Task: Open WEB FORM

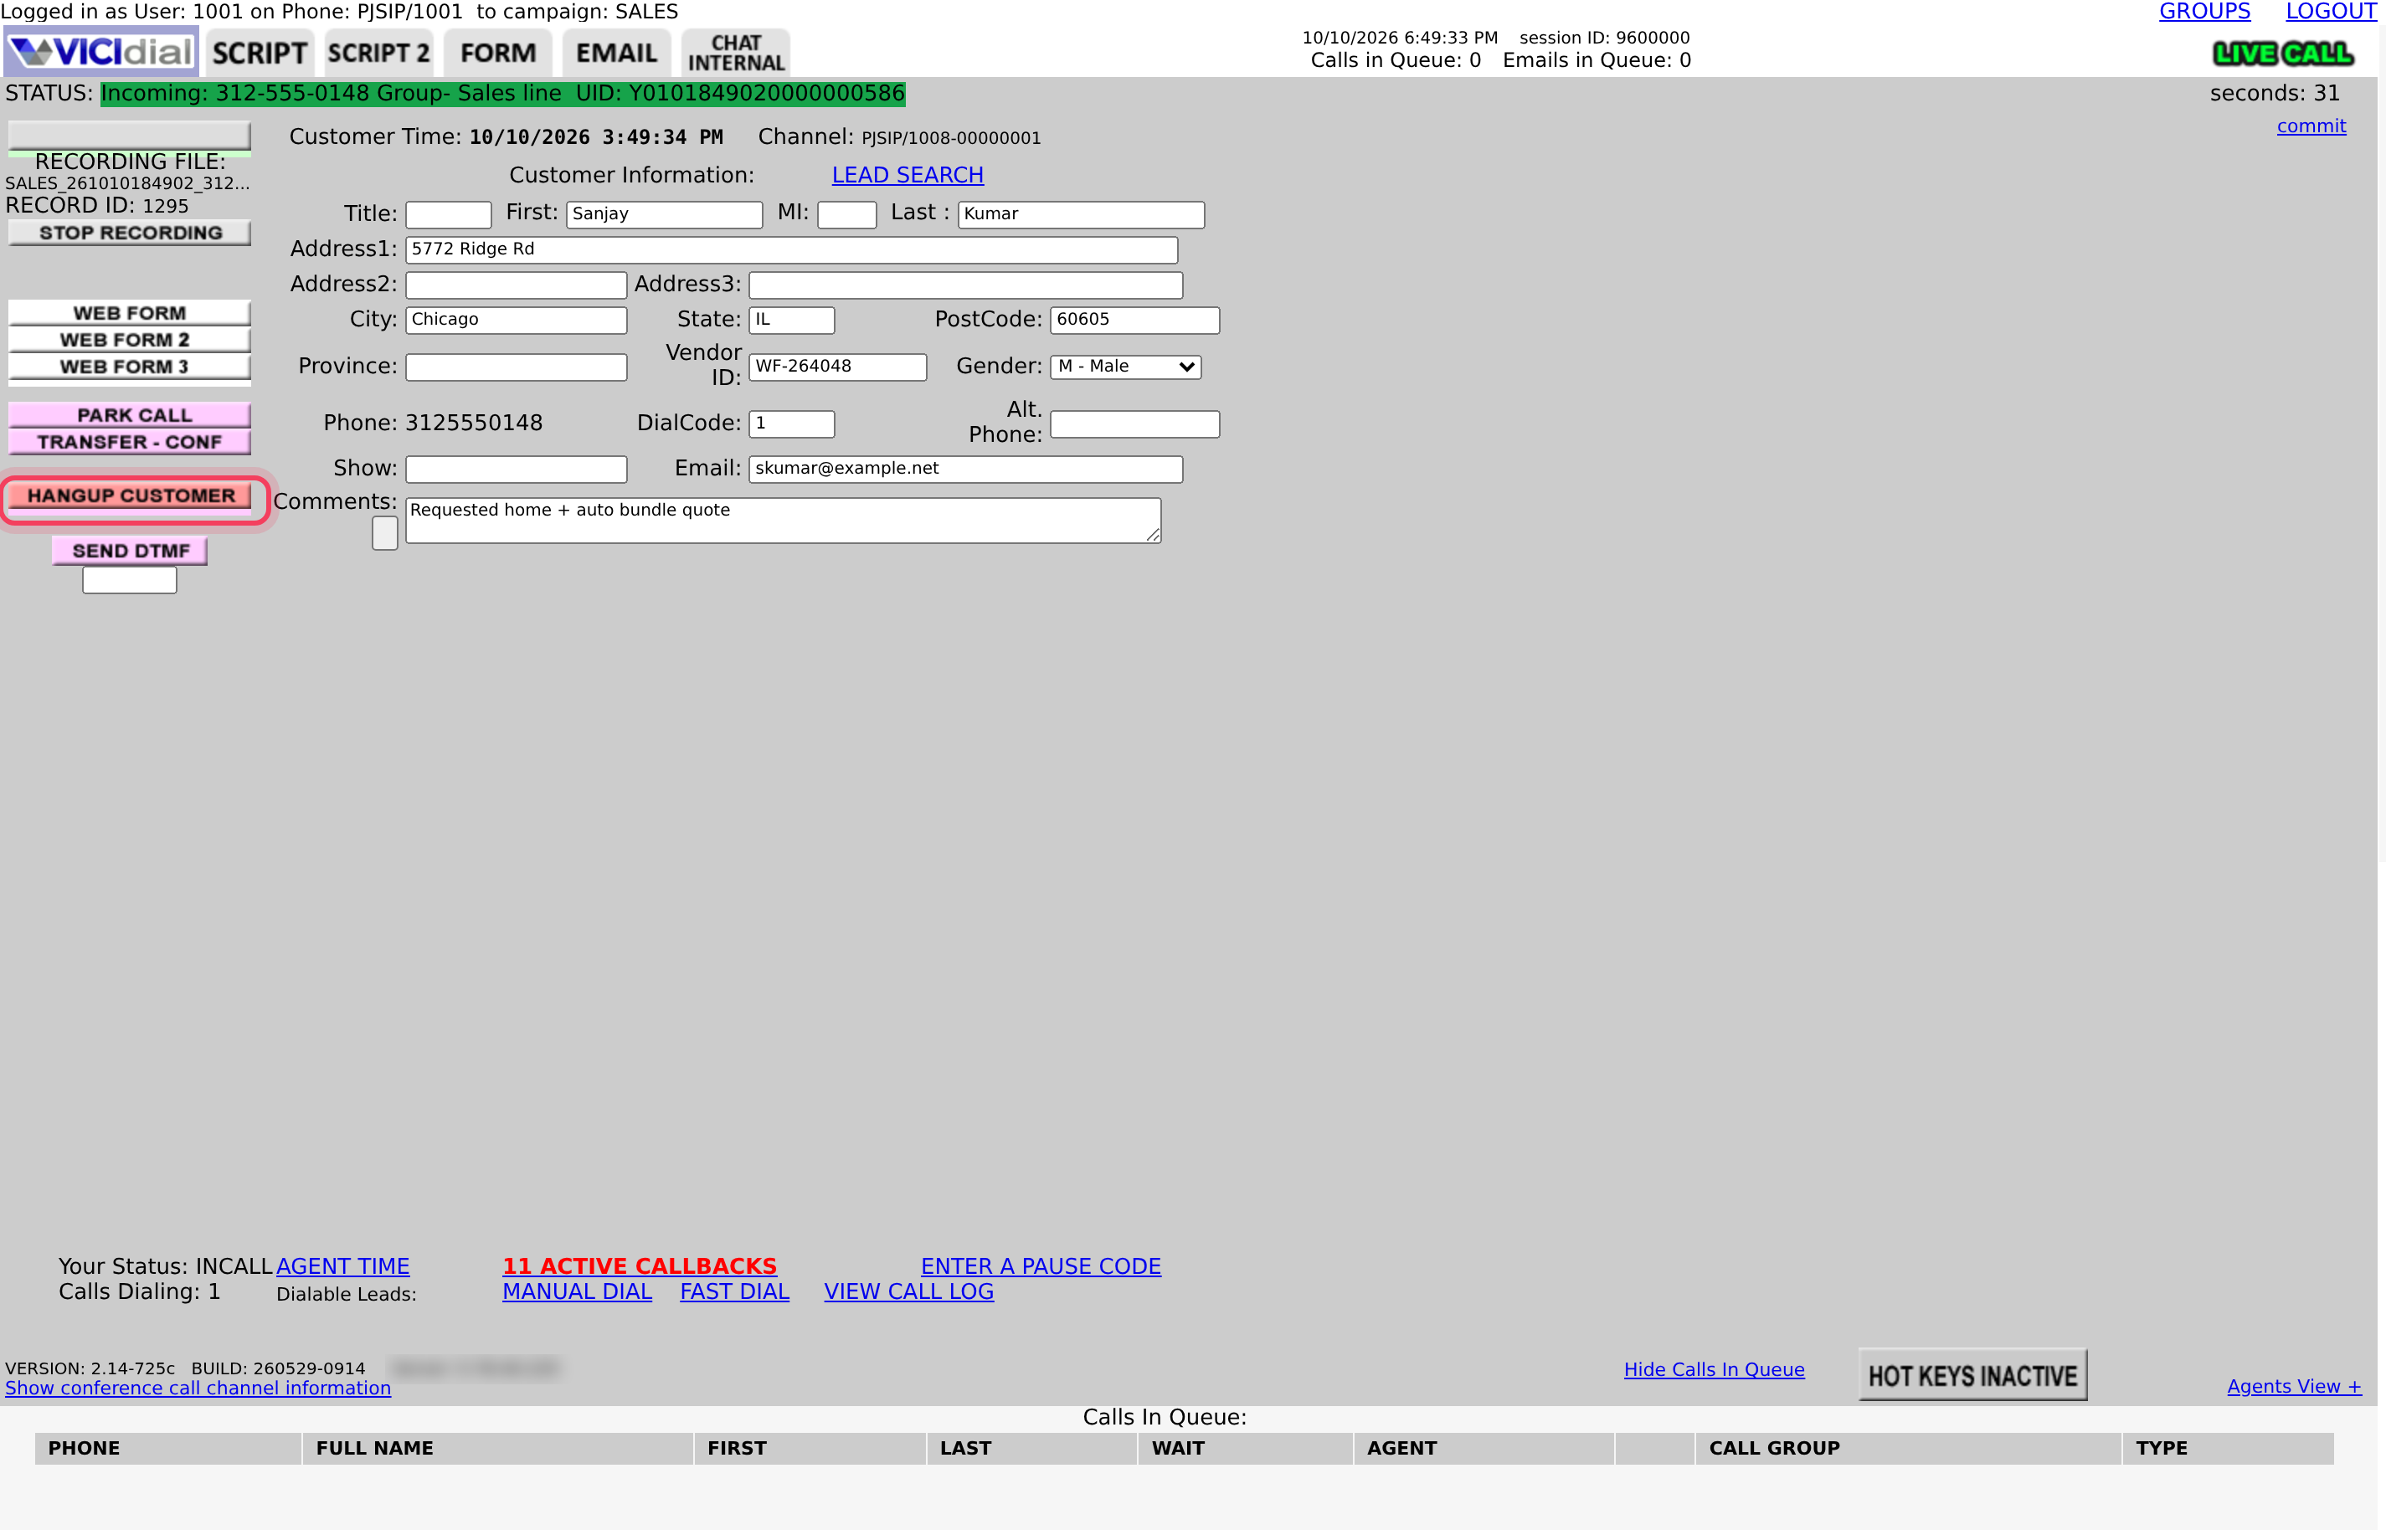Action: [x=130, y=313]
